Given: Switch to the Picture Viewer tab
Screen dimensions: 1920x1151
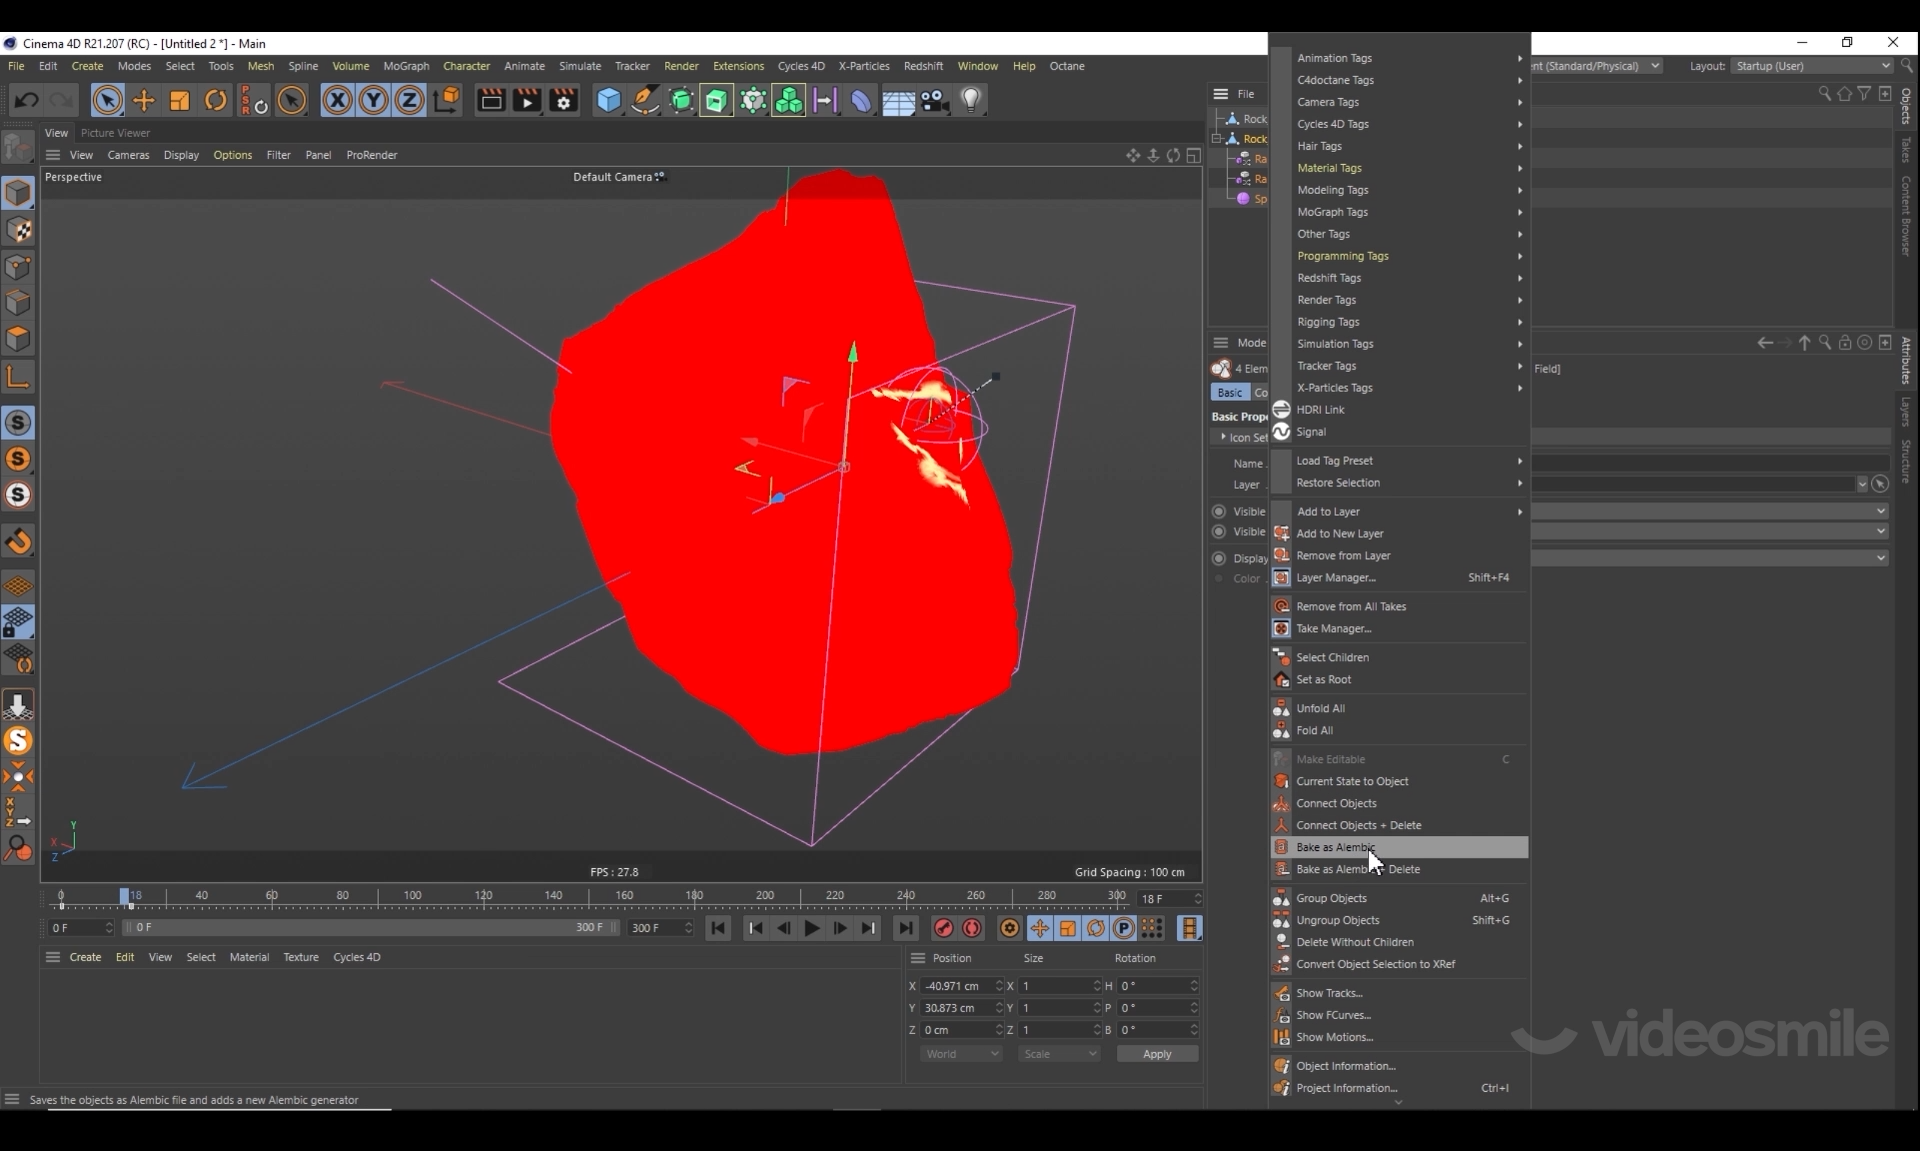Looking at the screenshot, I should [115, 133].
